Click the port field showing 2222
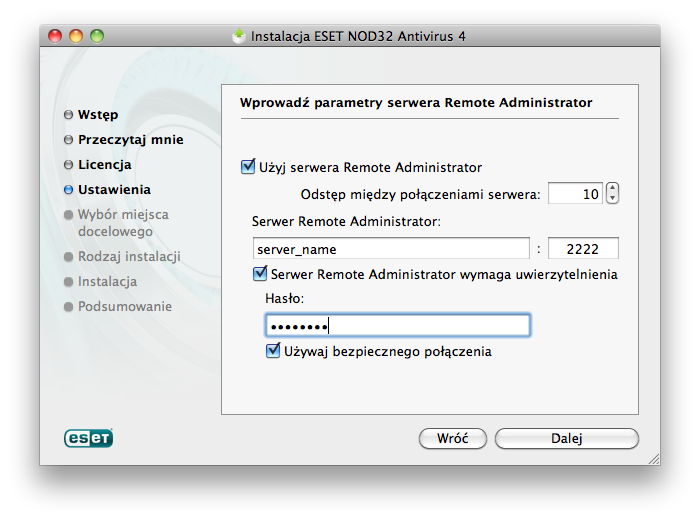 click(x=583, y=249)
